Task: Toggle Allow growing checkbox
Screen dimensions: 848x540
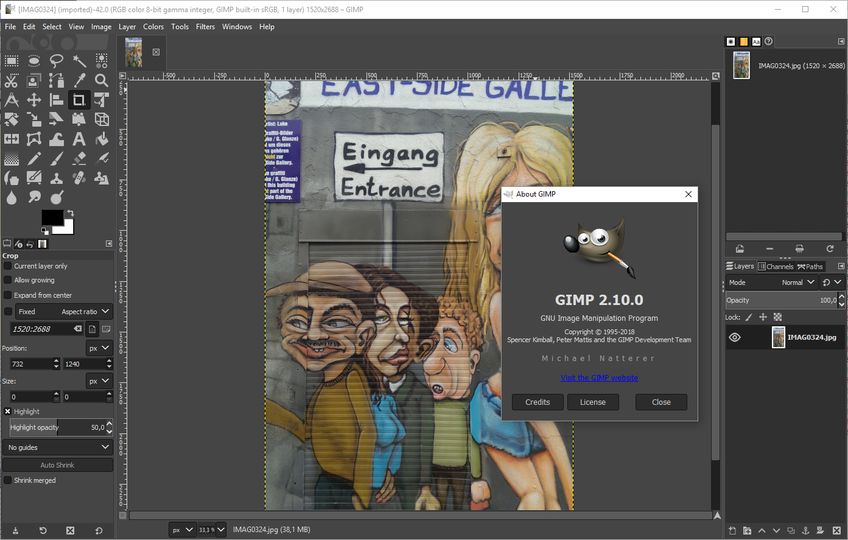Action: (8, 280)
